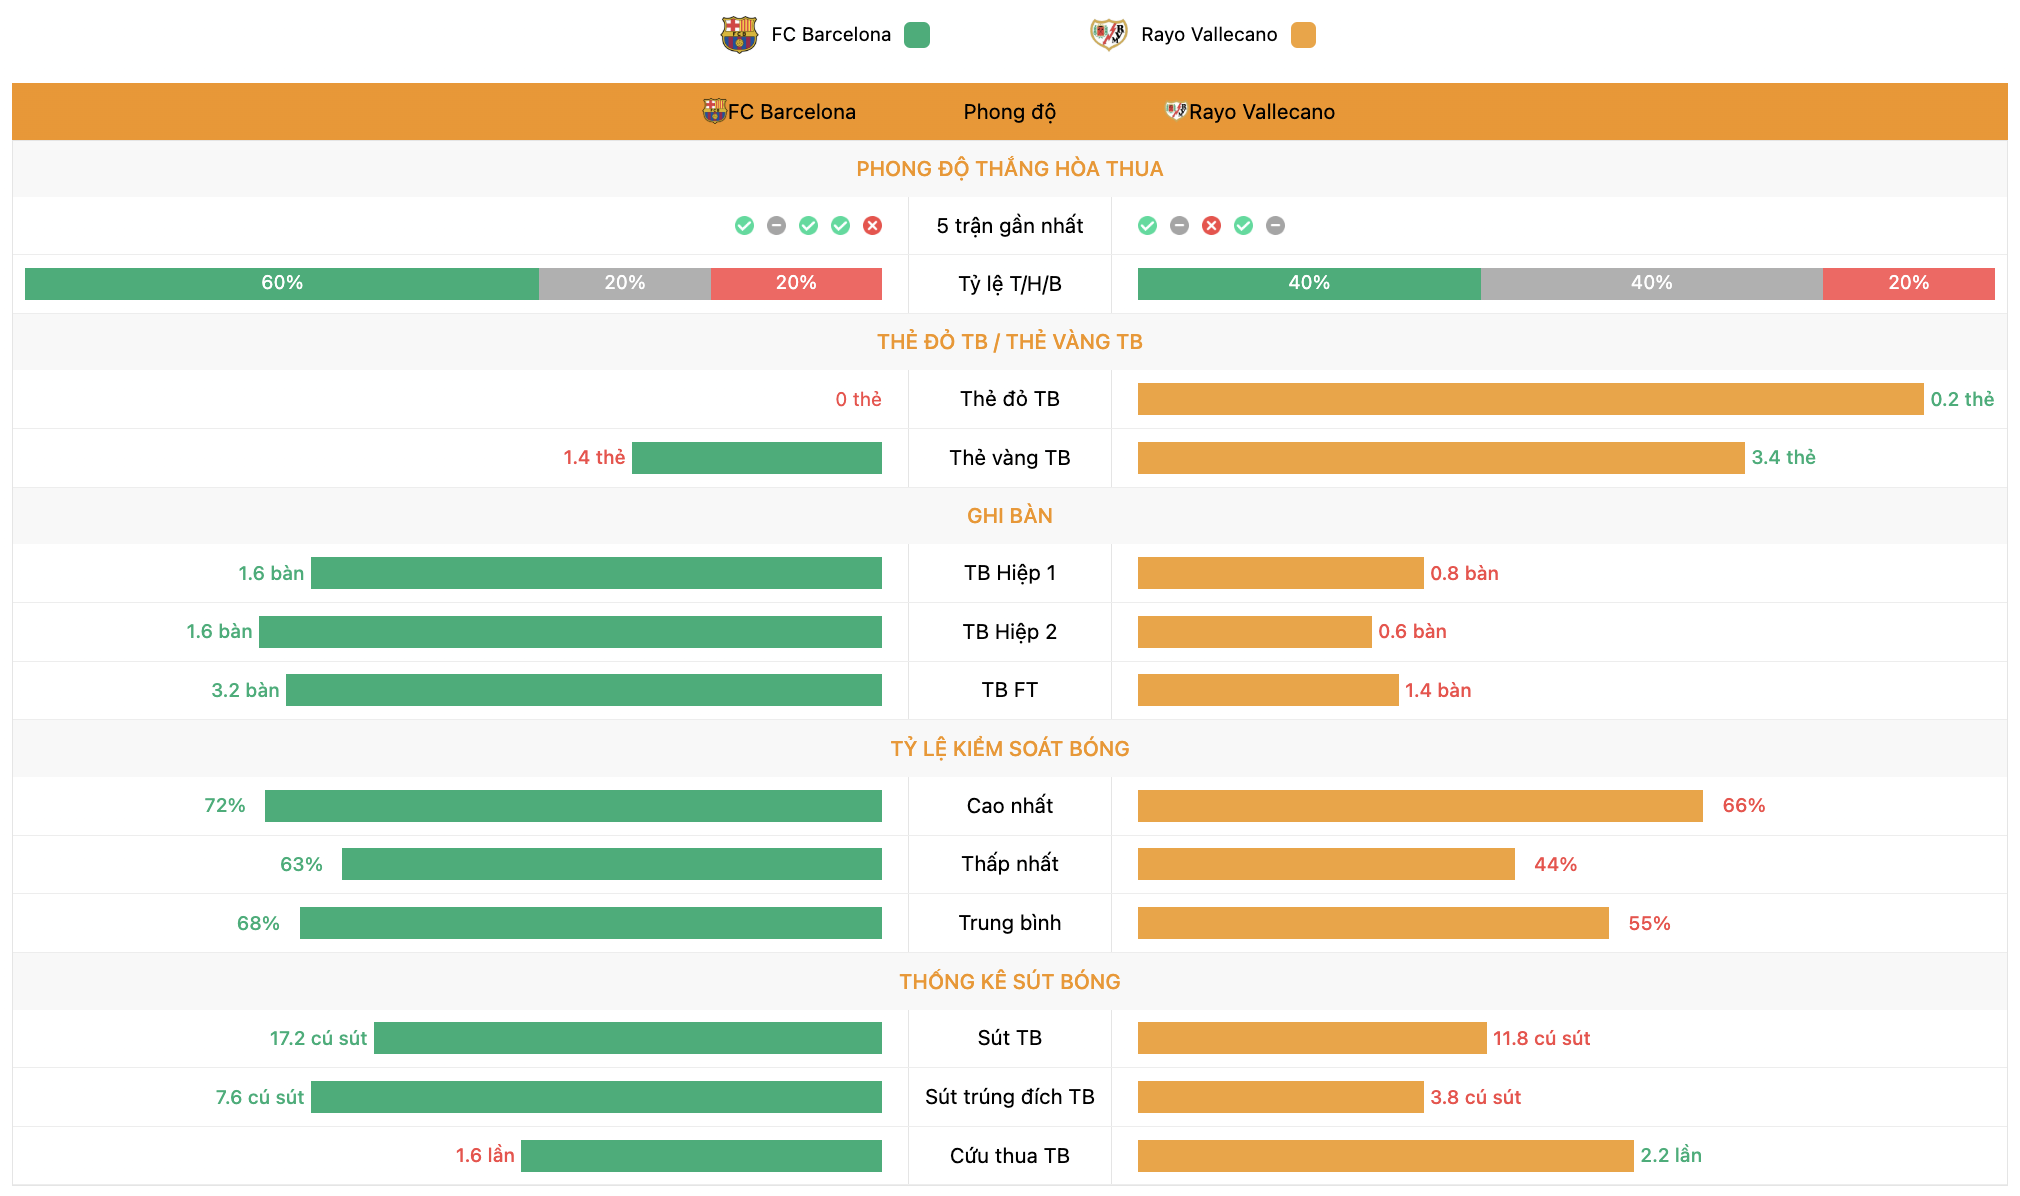This screenshot has width=2020, height=1196.
Task: Click the FC Barcelona crest in the legend
Action: point(739,35)
